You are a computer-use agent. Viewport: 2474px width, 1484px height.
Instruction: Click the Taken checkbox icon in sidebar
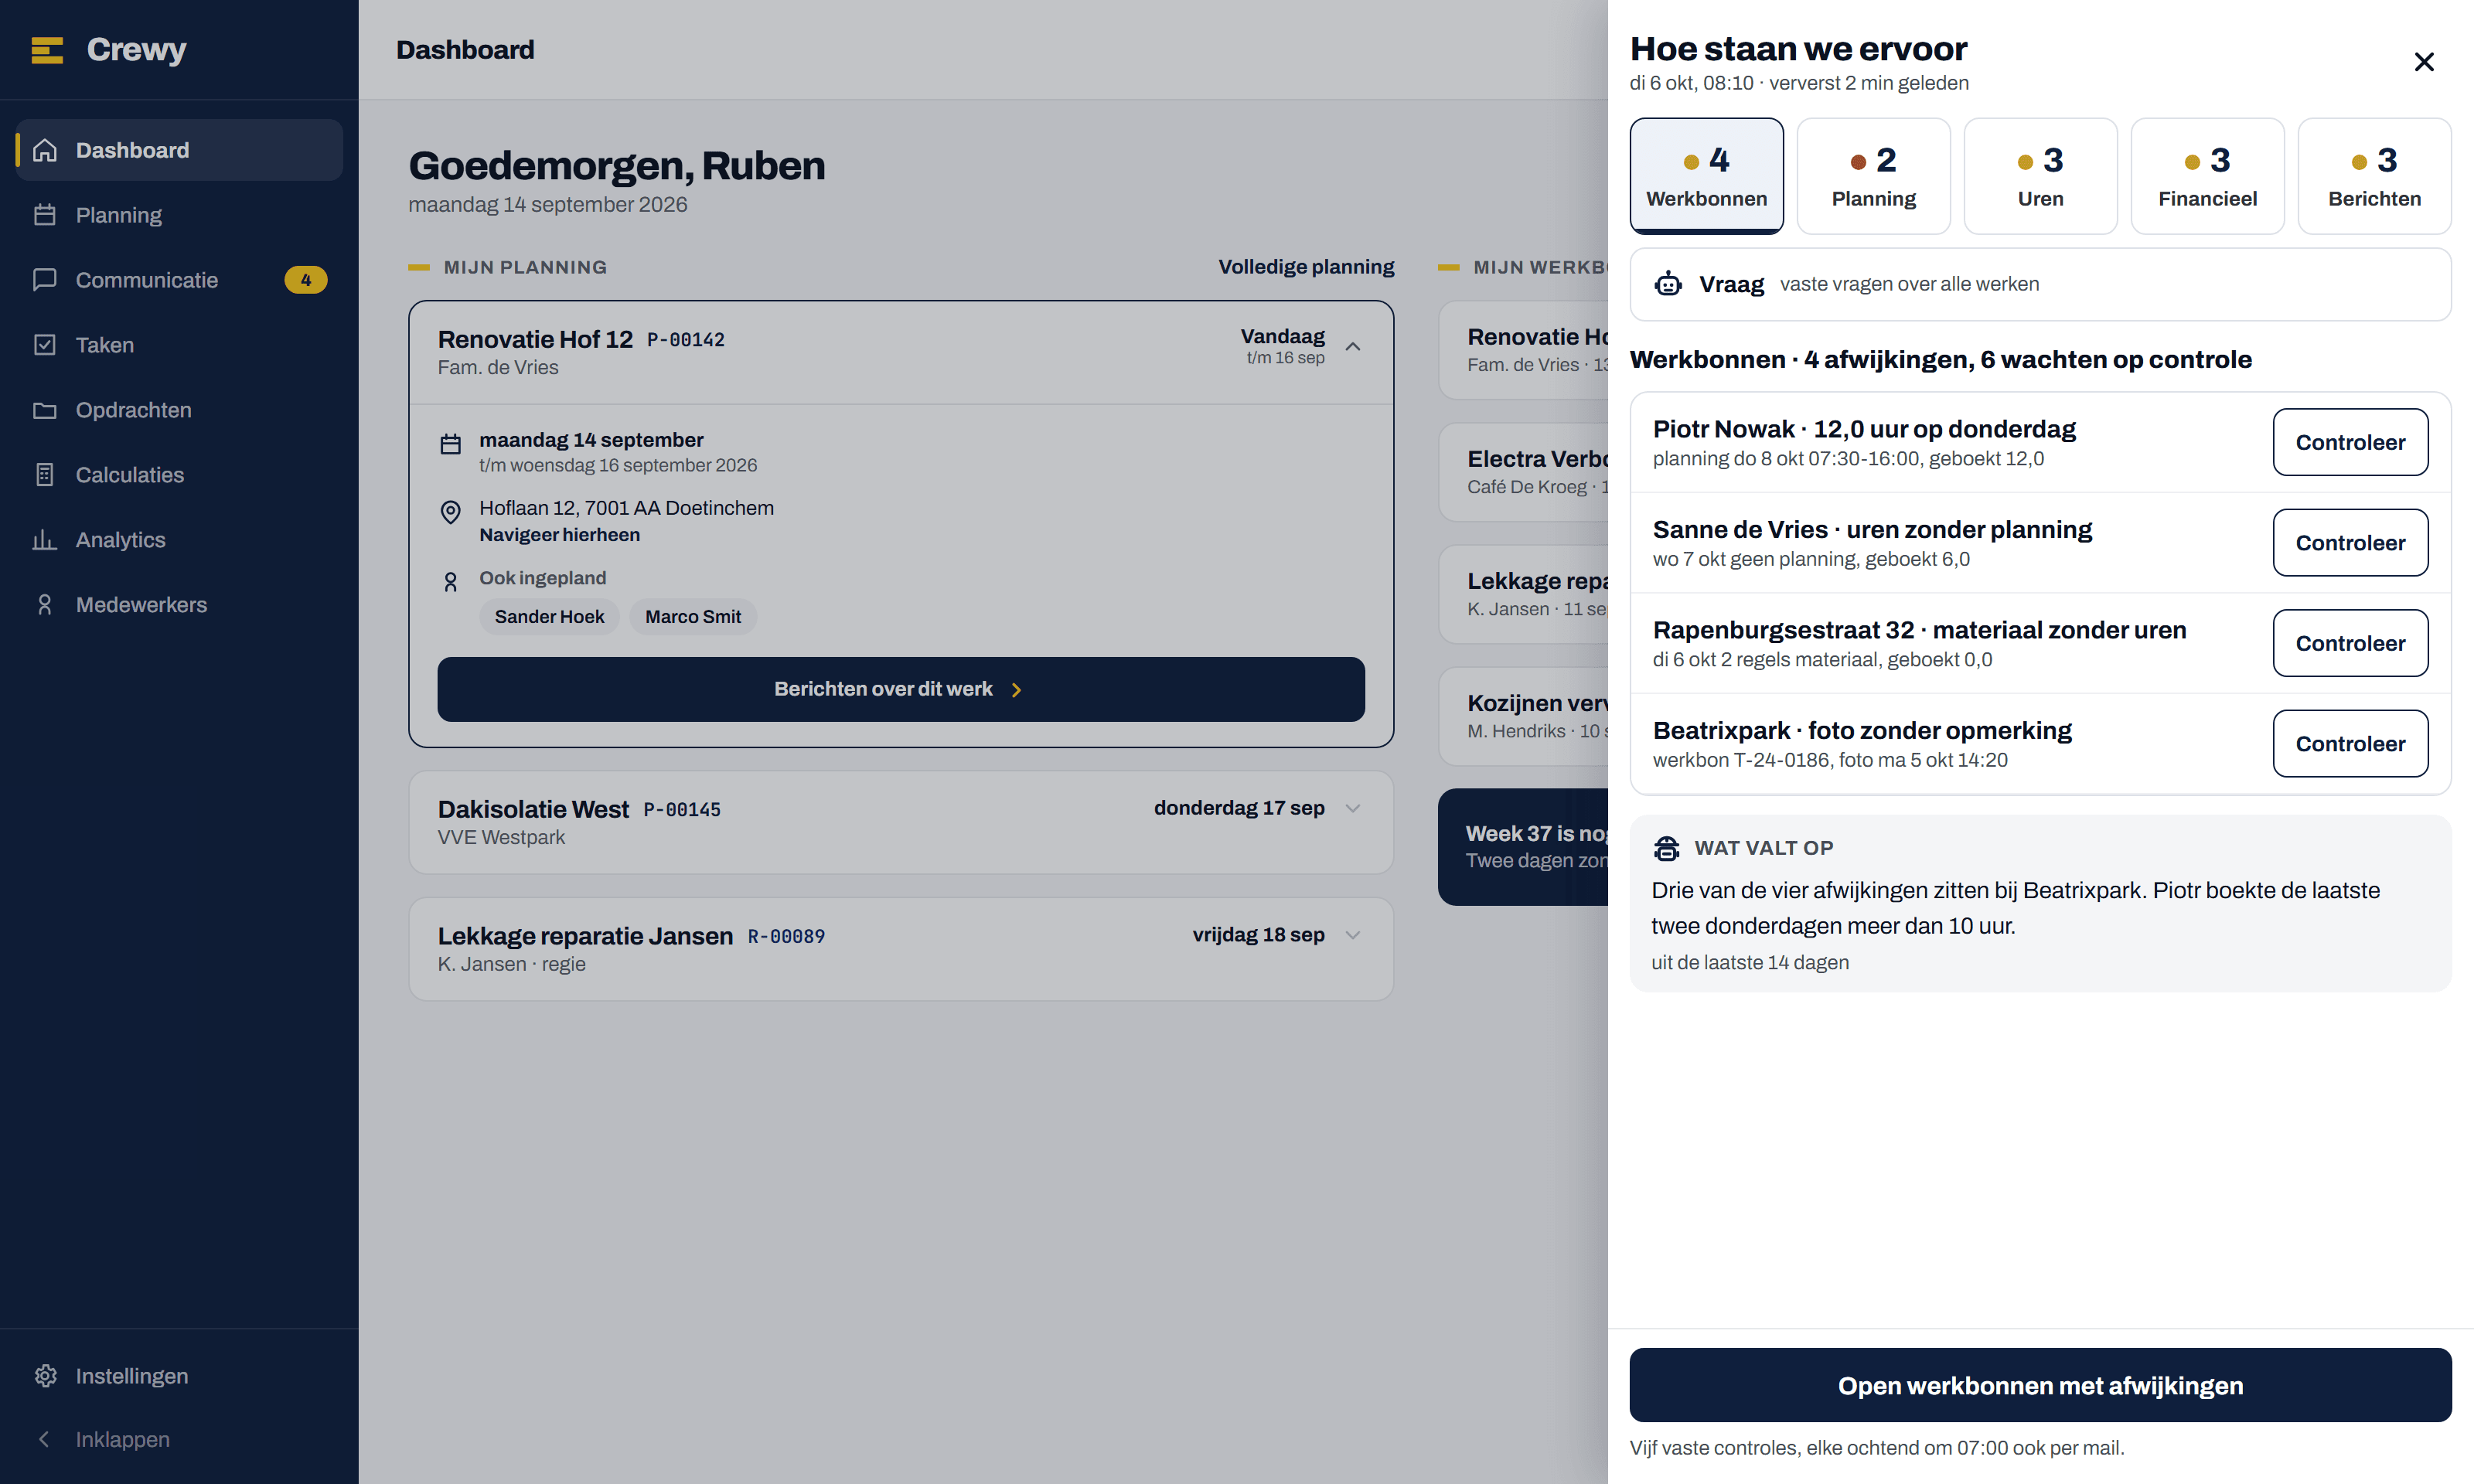tap(45, 345)
